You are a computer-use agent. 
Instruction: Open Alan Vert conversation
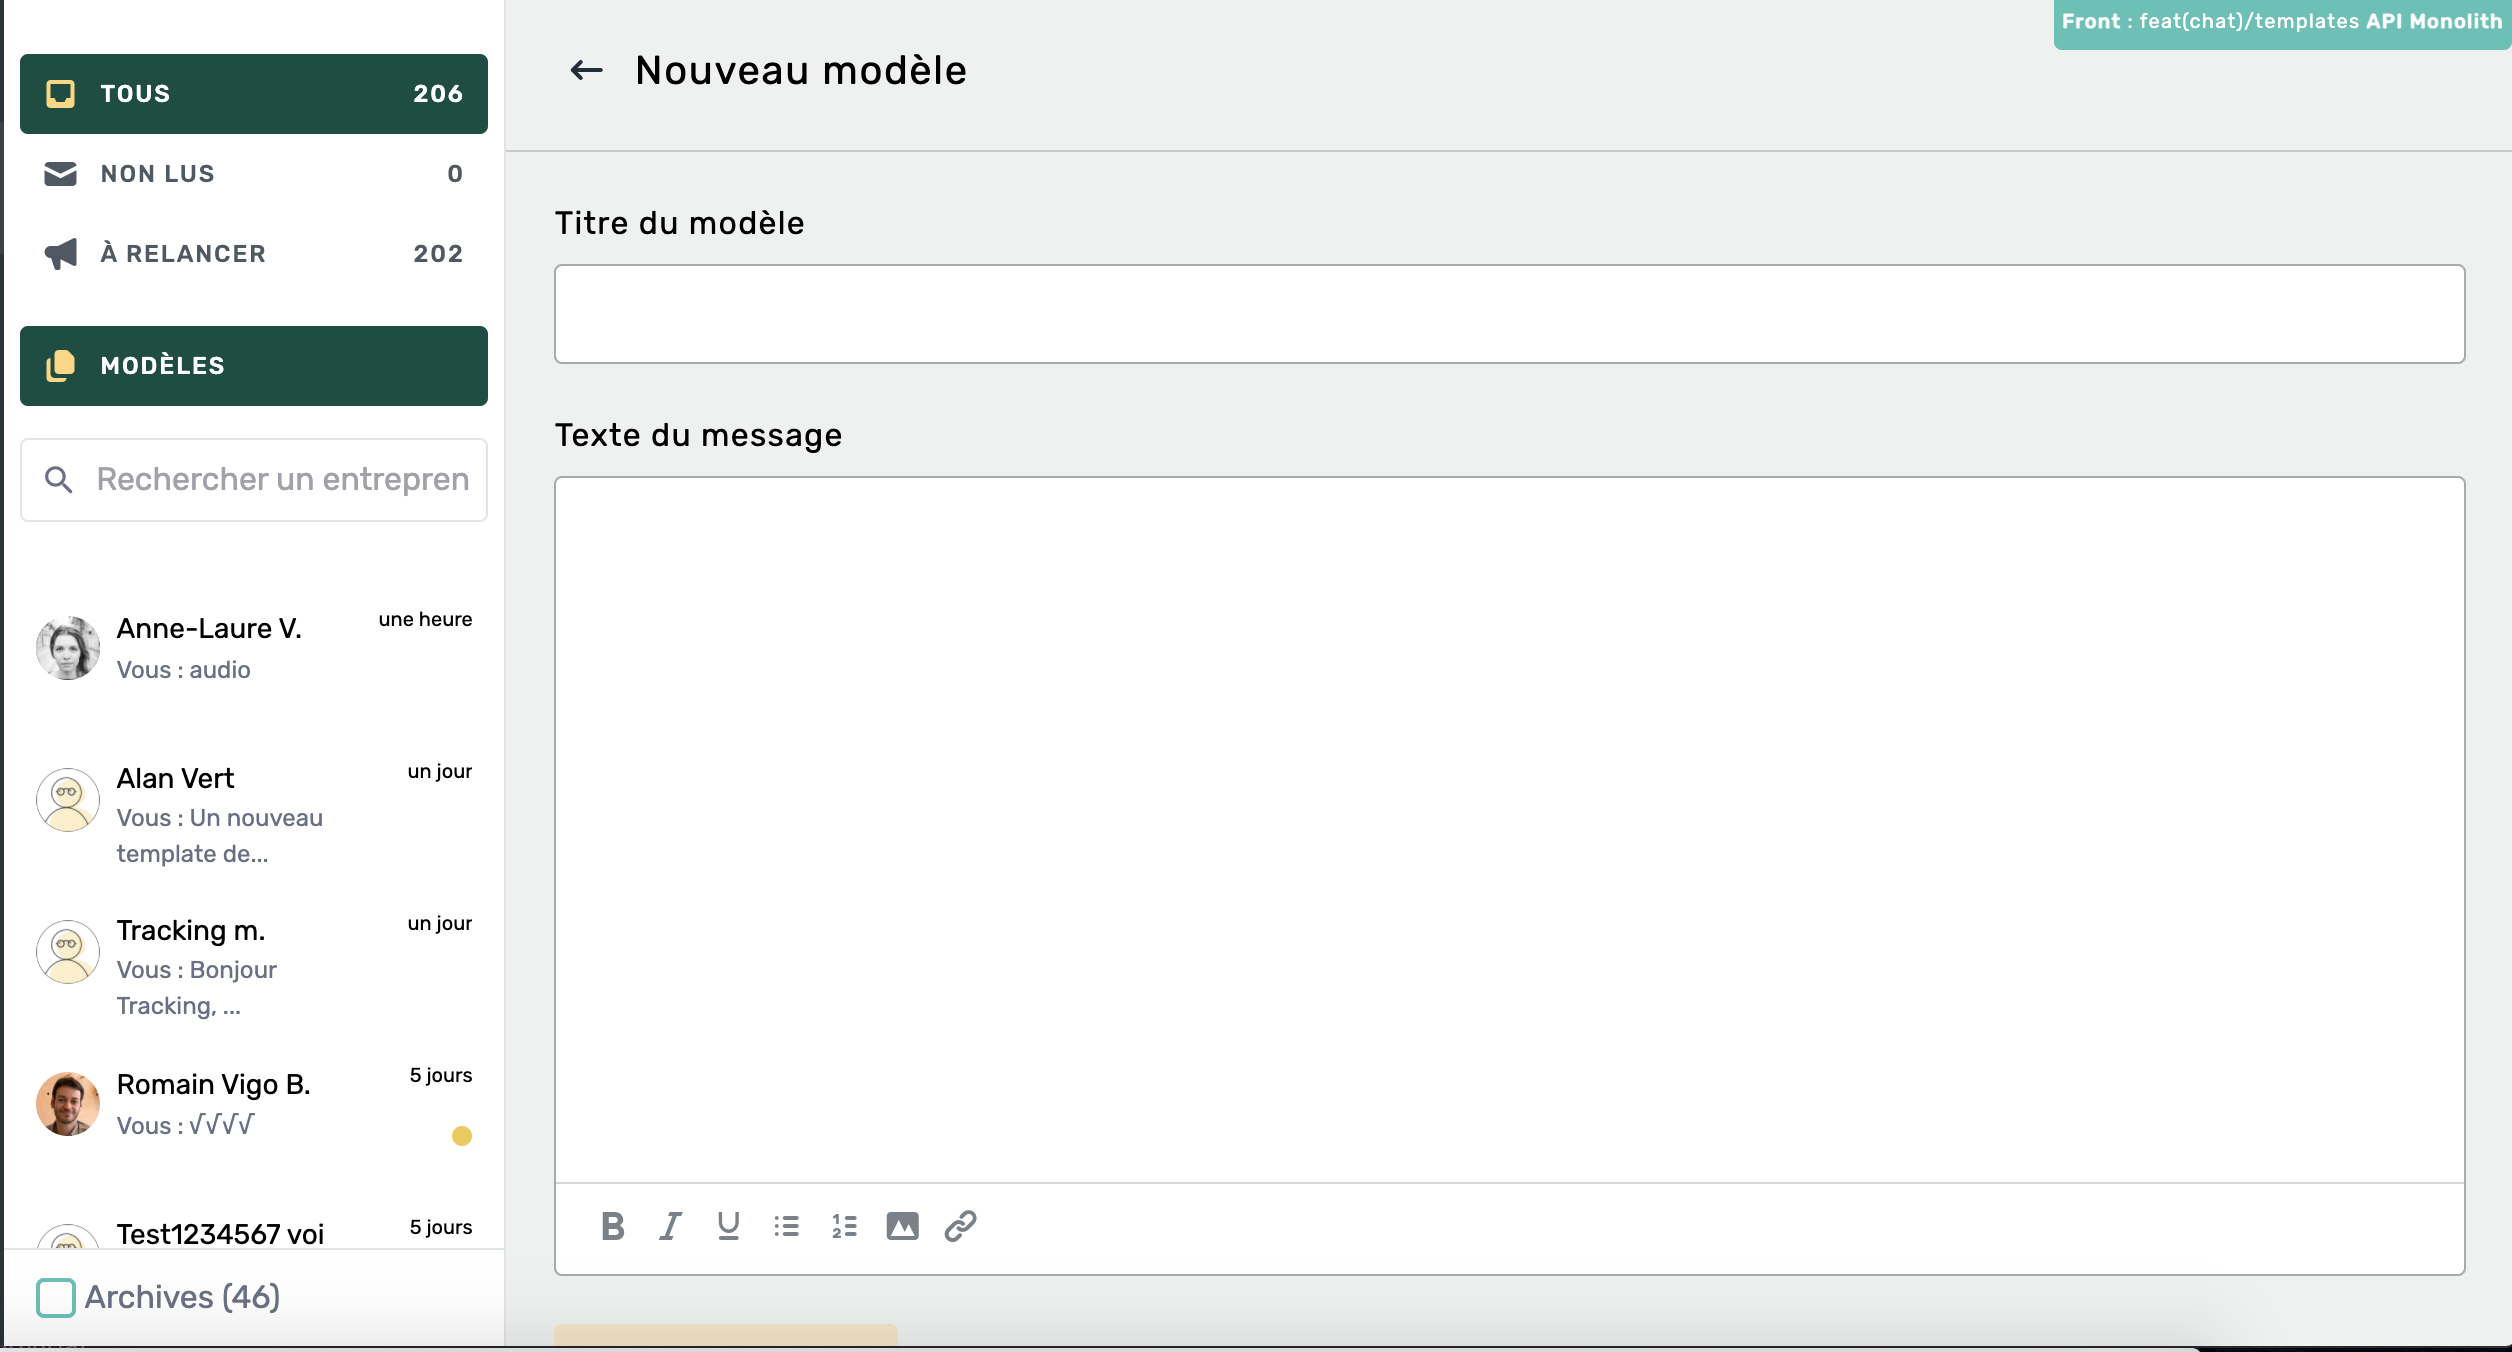pyautogui.click(x=254, y=814)
